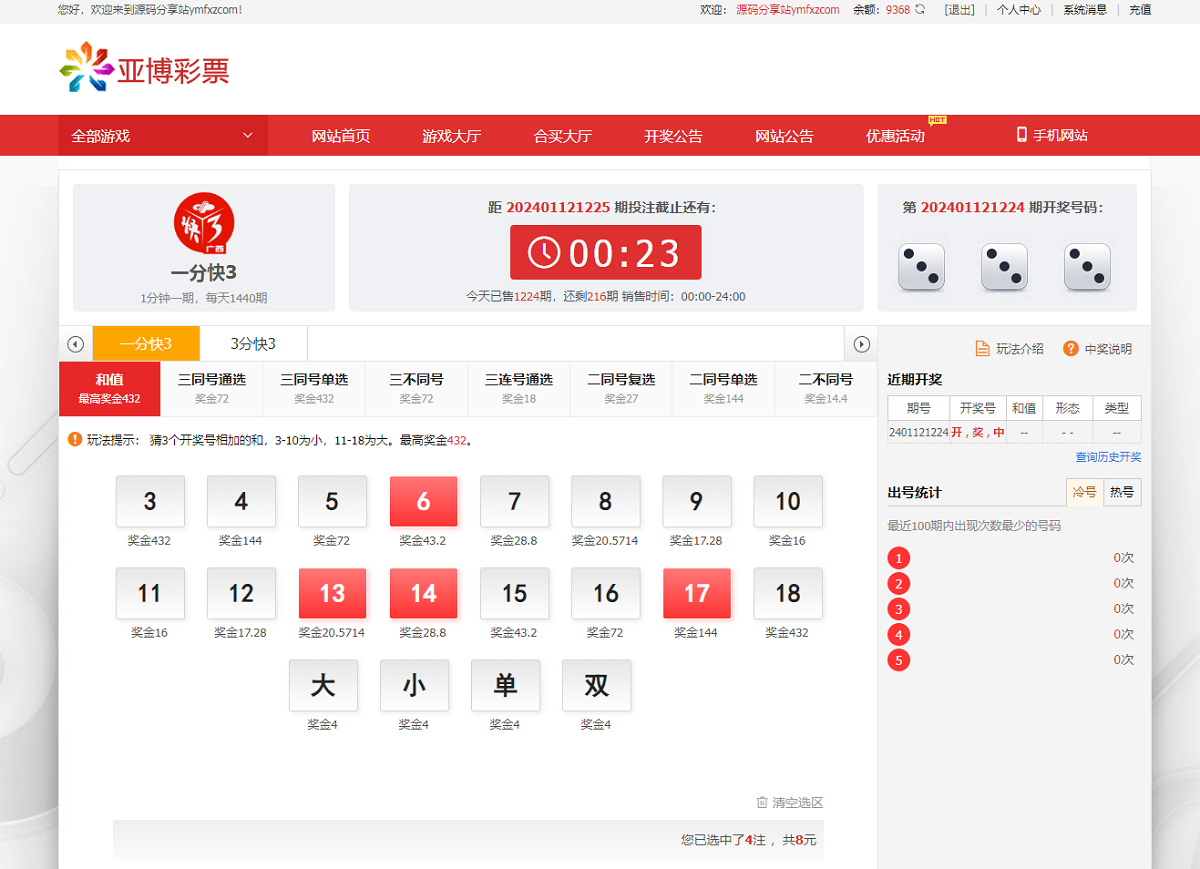The width and height of the screenshot is (1200, 869).
Task: Click 查询历史开奖 link
Action: [x=1108, y=457]
